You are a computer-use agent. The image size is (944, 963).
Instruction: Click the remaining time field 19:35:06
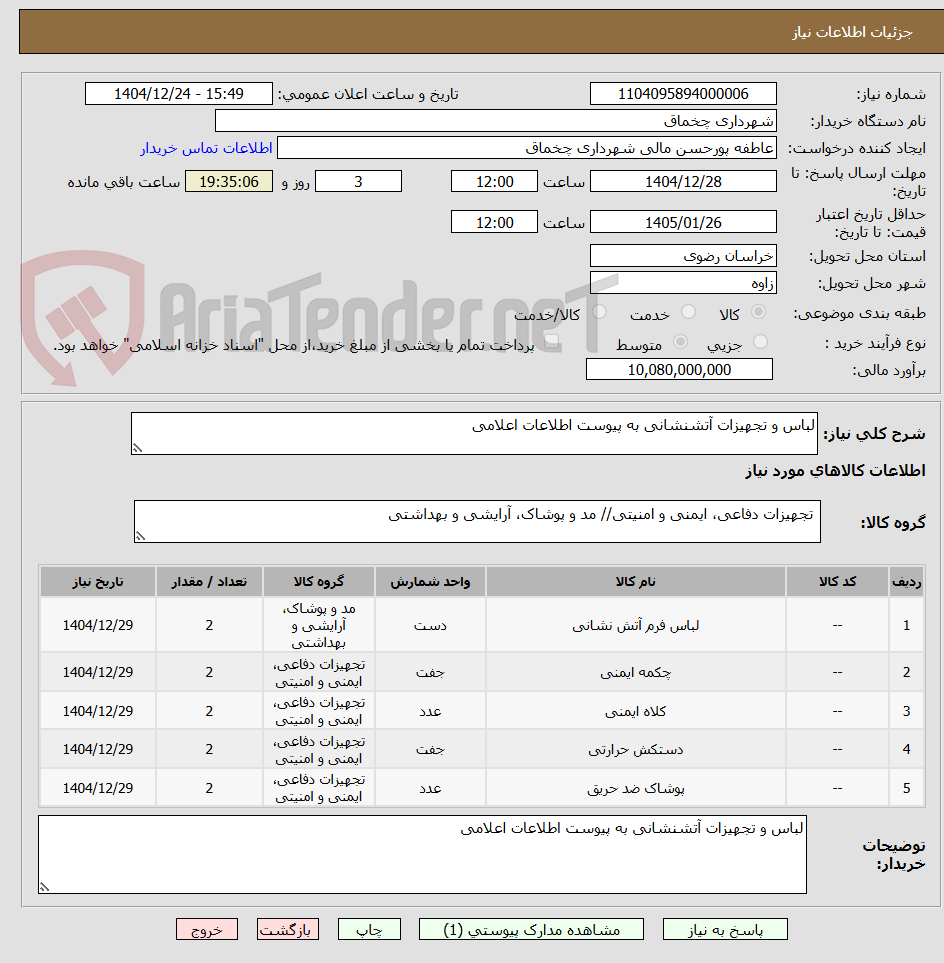point(229,182)
